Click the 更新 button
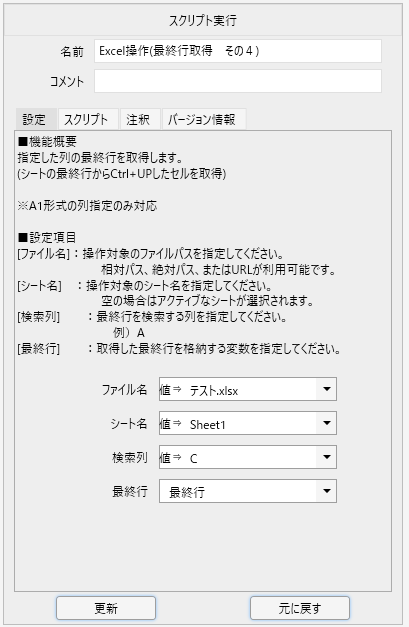 click(106, 608)
